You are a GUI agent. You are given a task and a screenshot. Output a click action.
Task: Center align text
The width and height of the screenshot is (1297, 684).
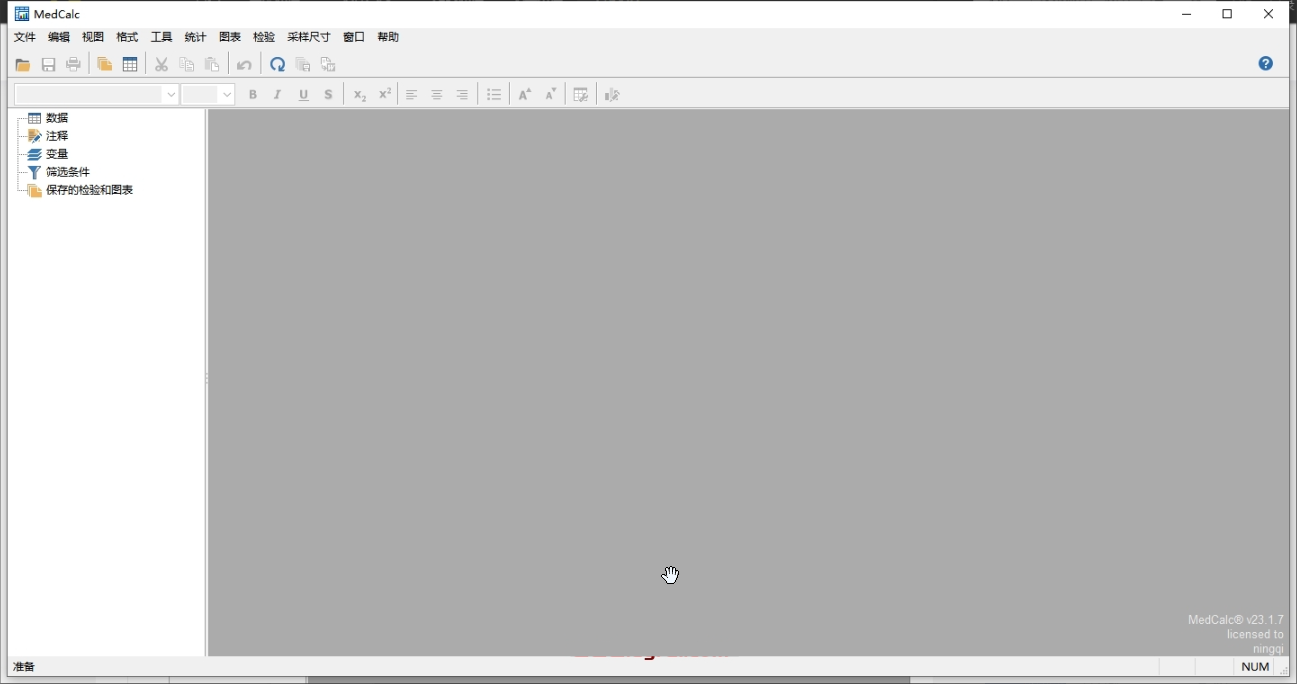(437, 95)
